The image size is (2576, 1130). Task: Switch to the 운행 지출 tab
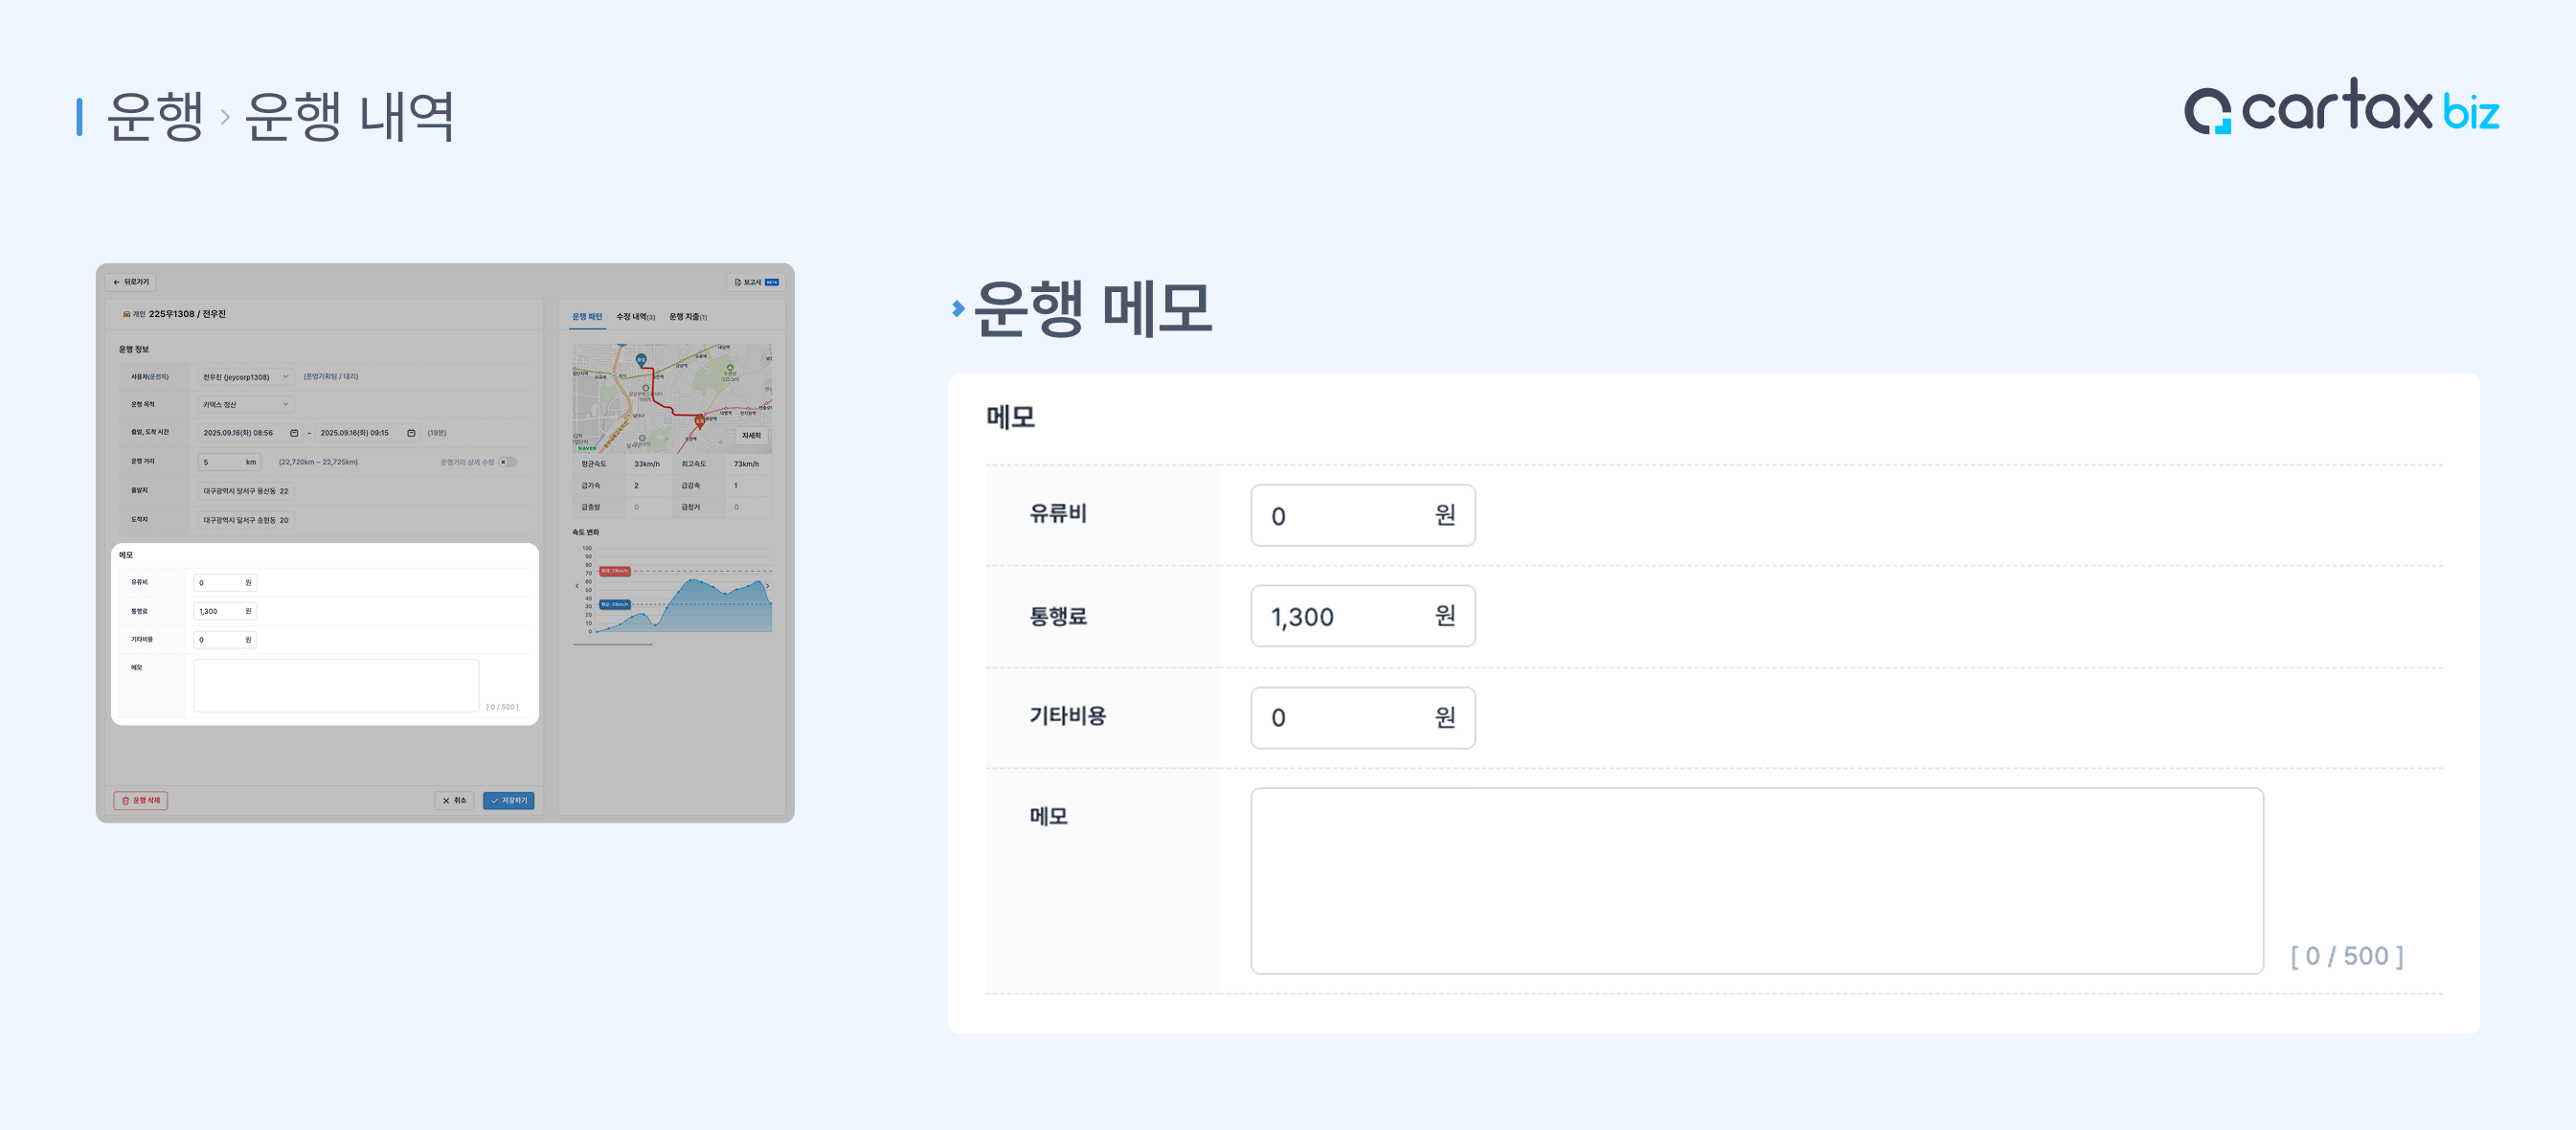[x=688, y=317]
